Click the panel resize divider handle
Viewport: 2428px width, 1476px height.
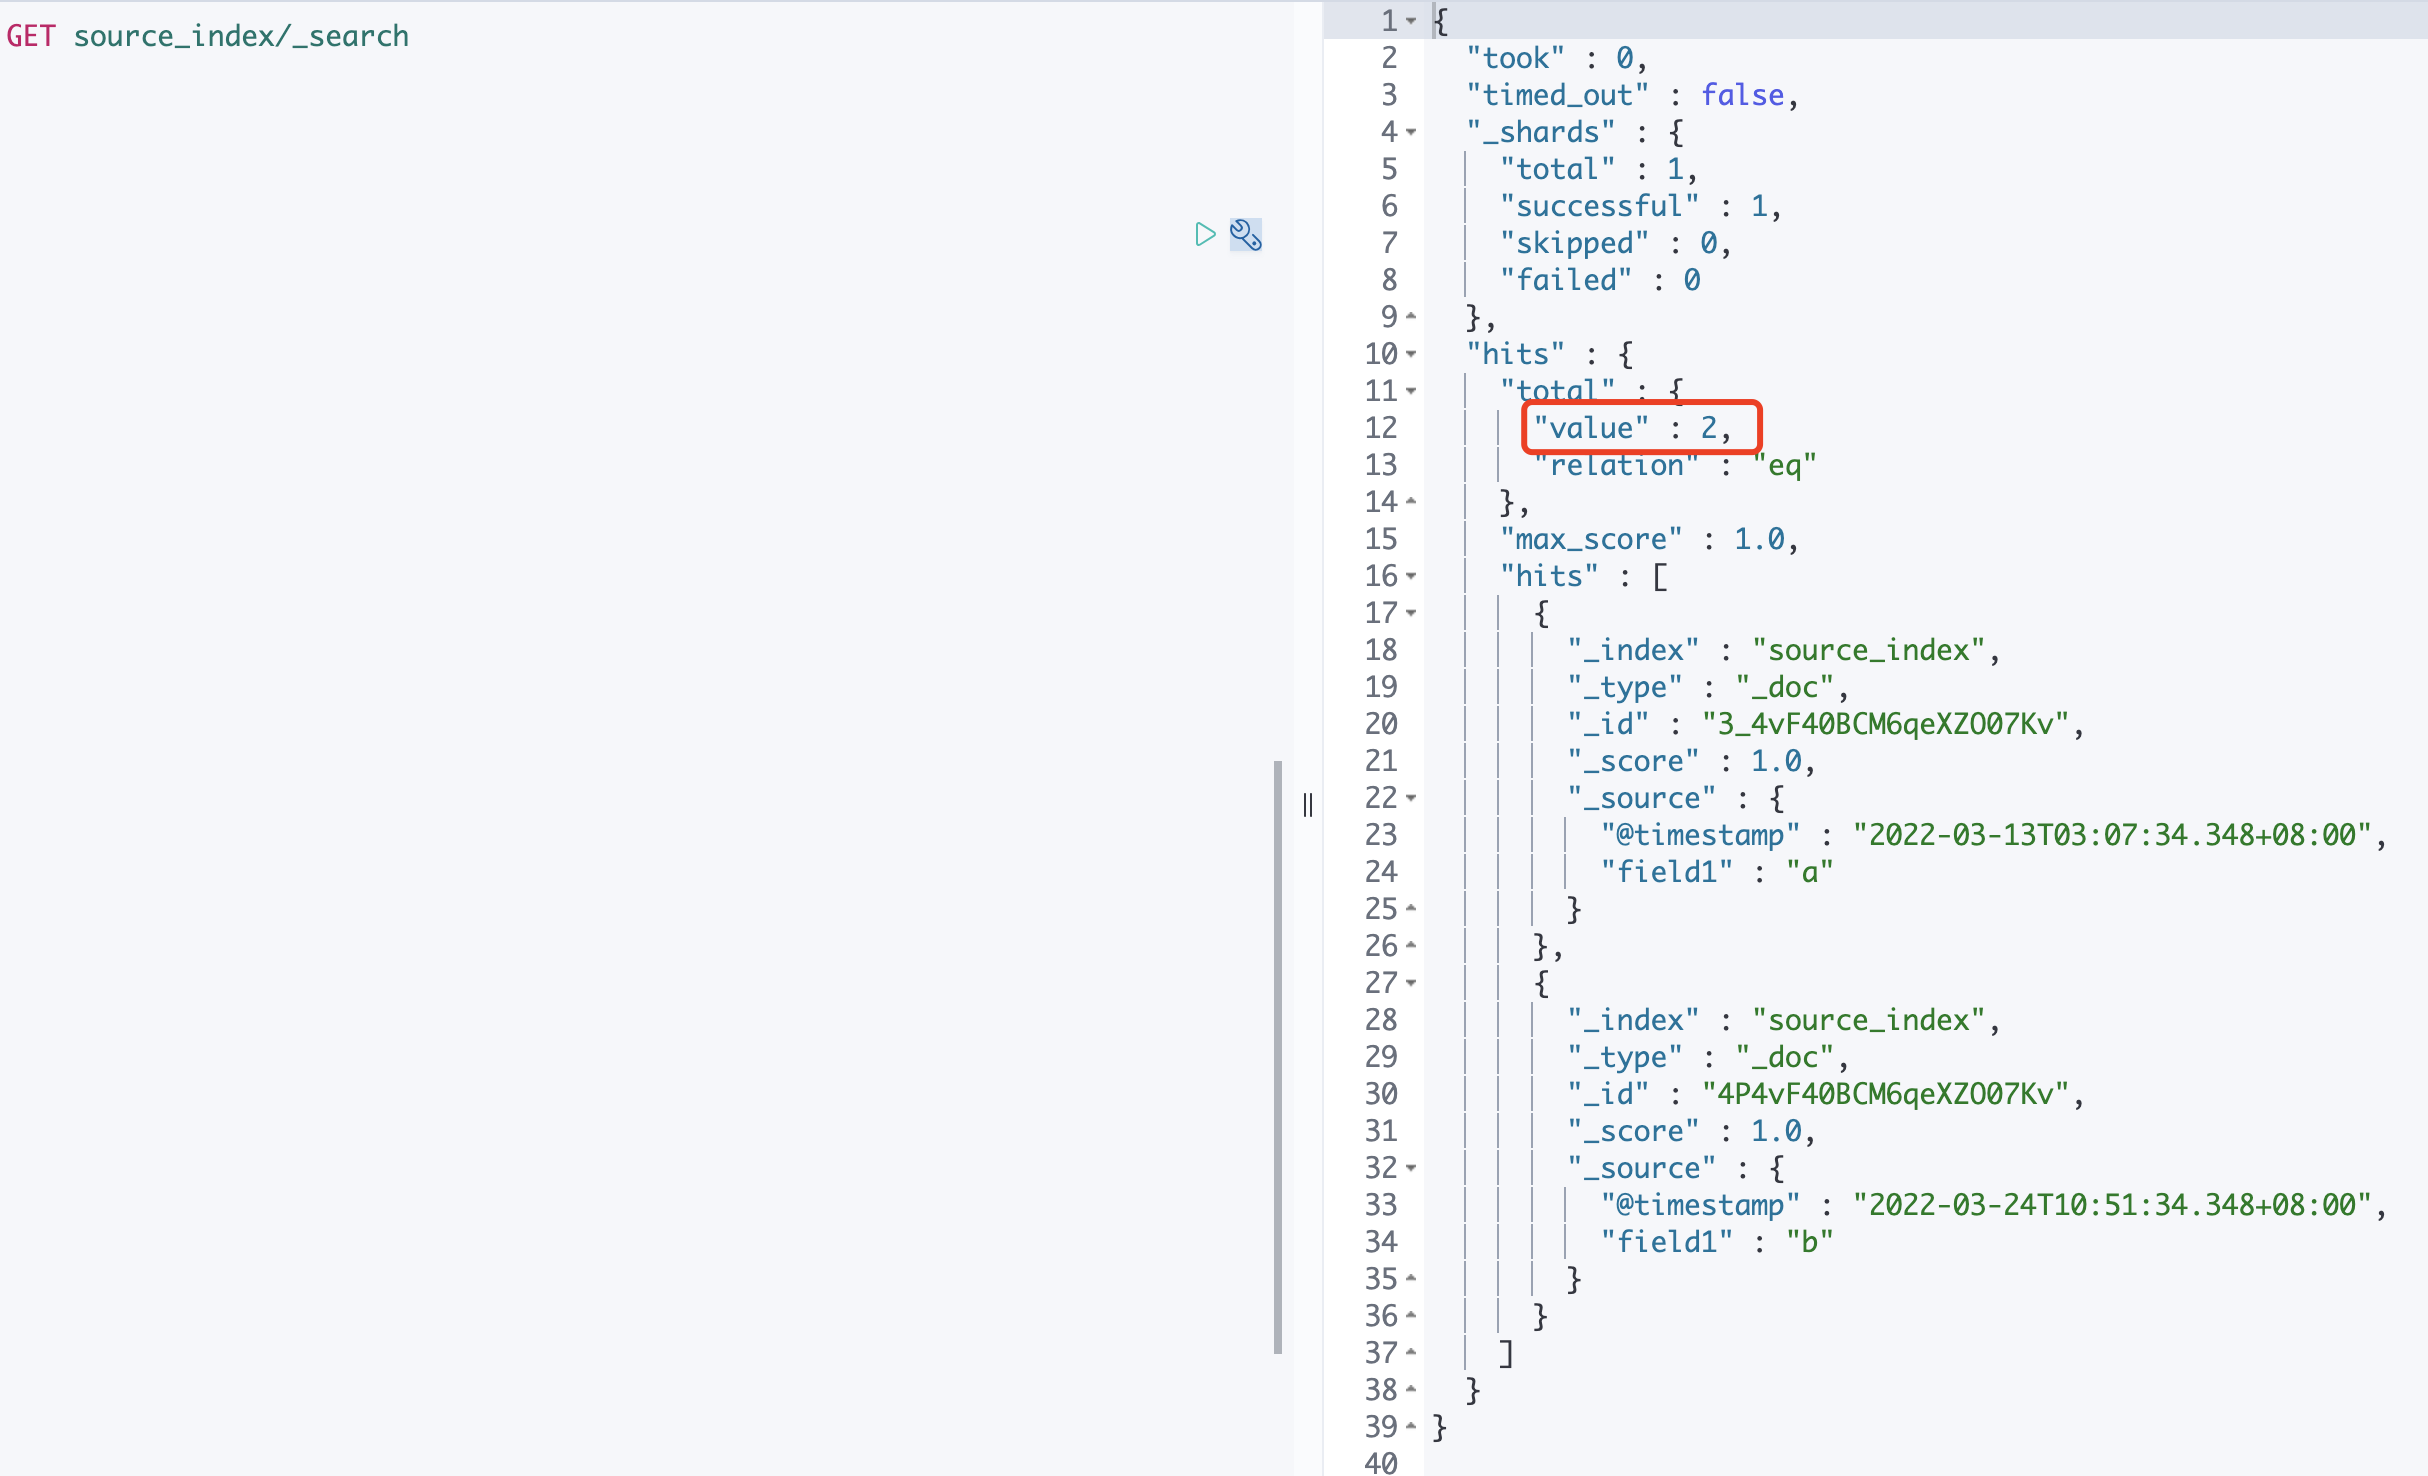click(x=1308, y=805)
